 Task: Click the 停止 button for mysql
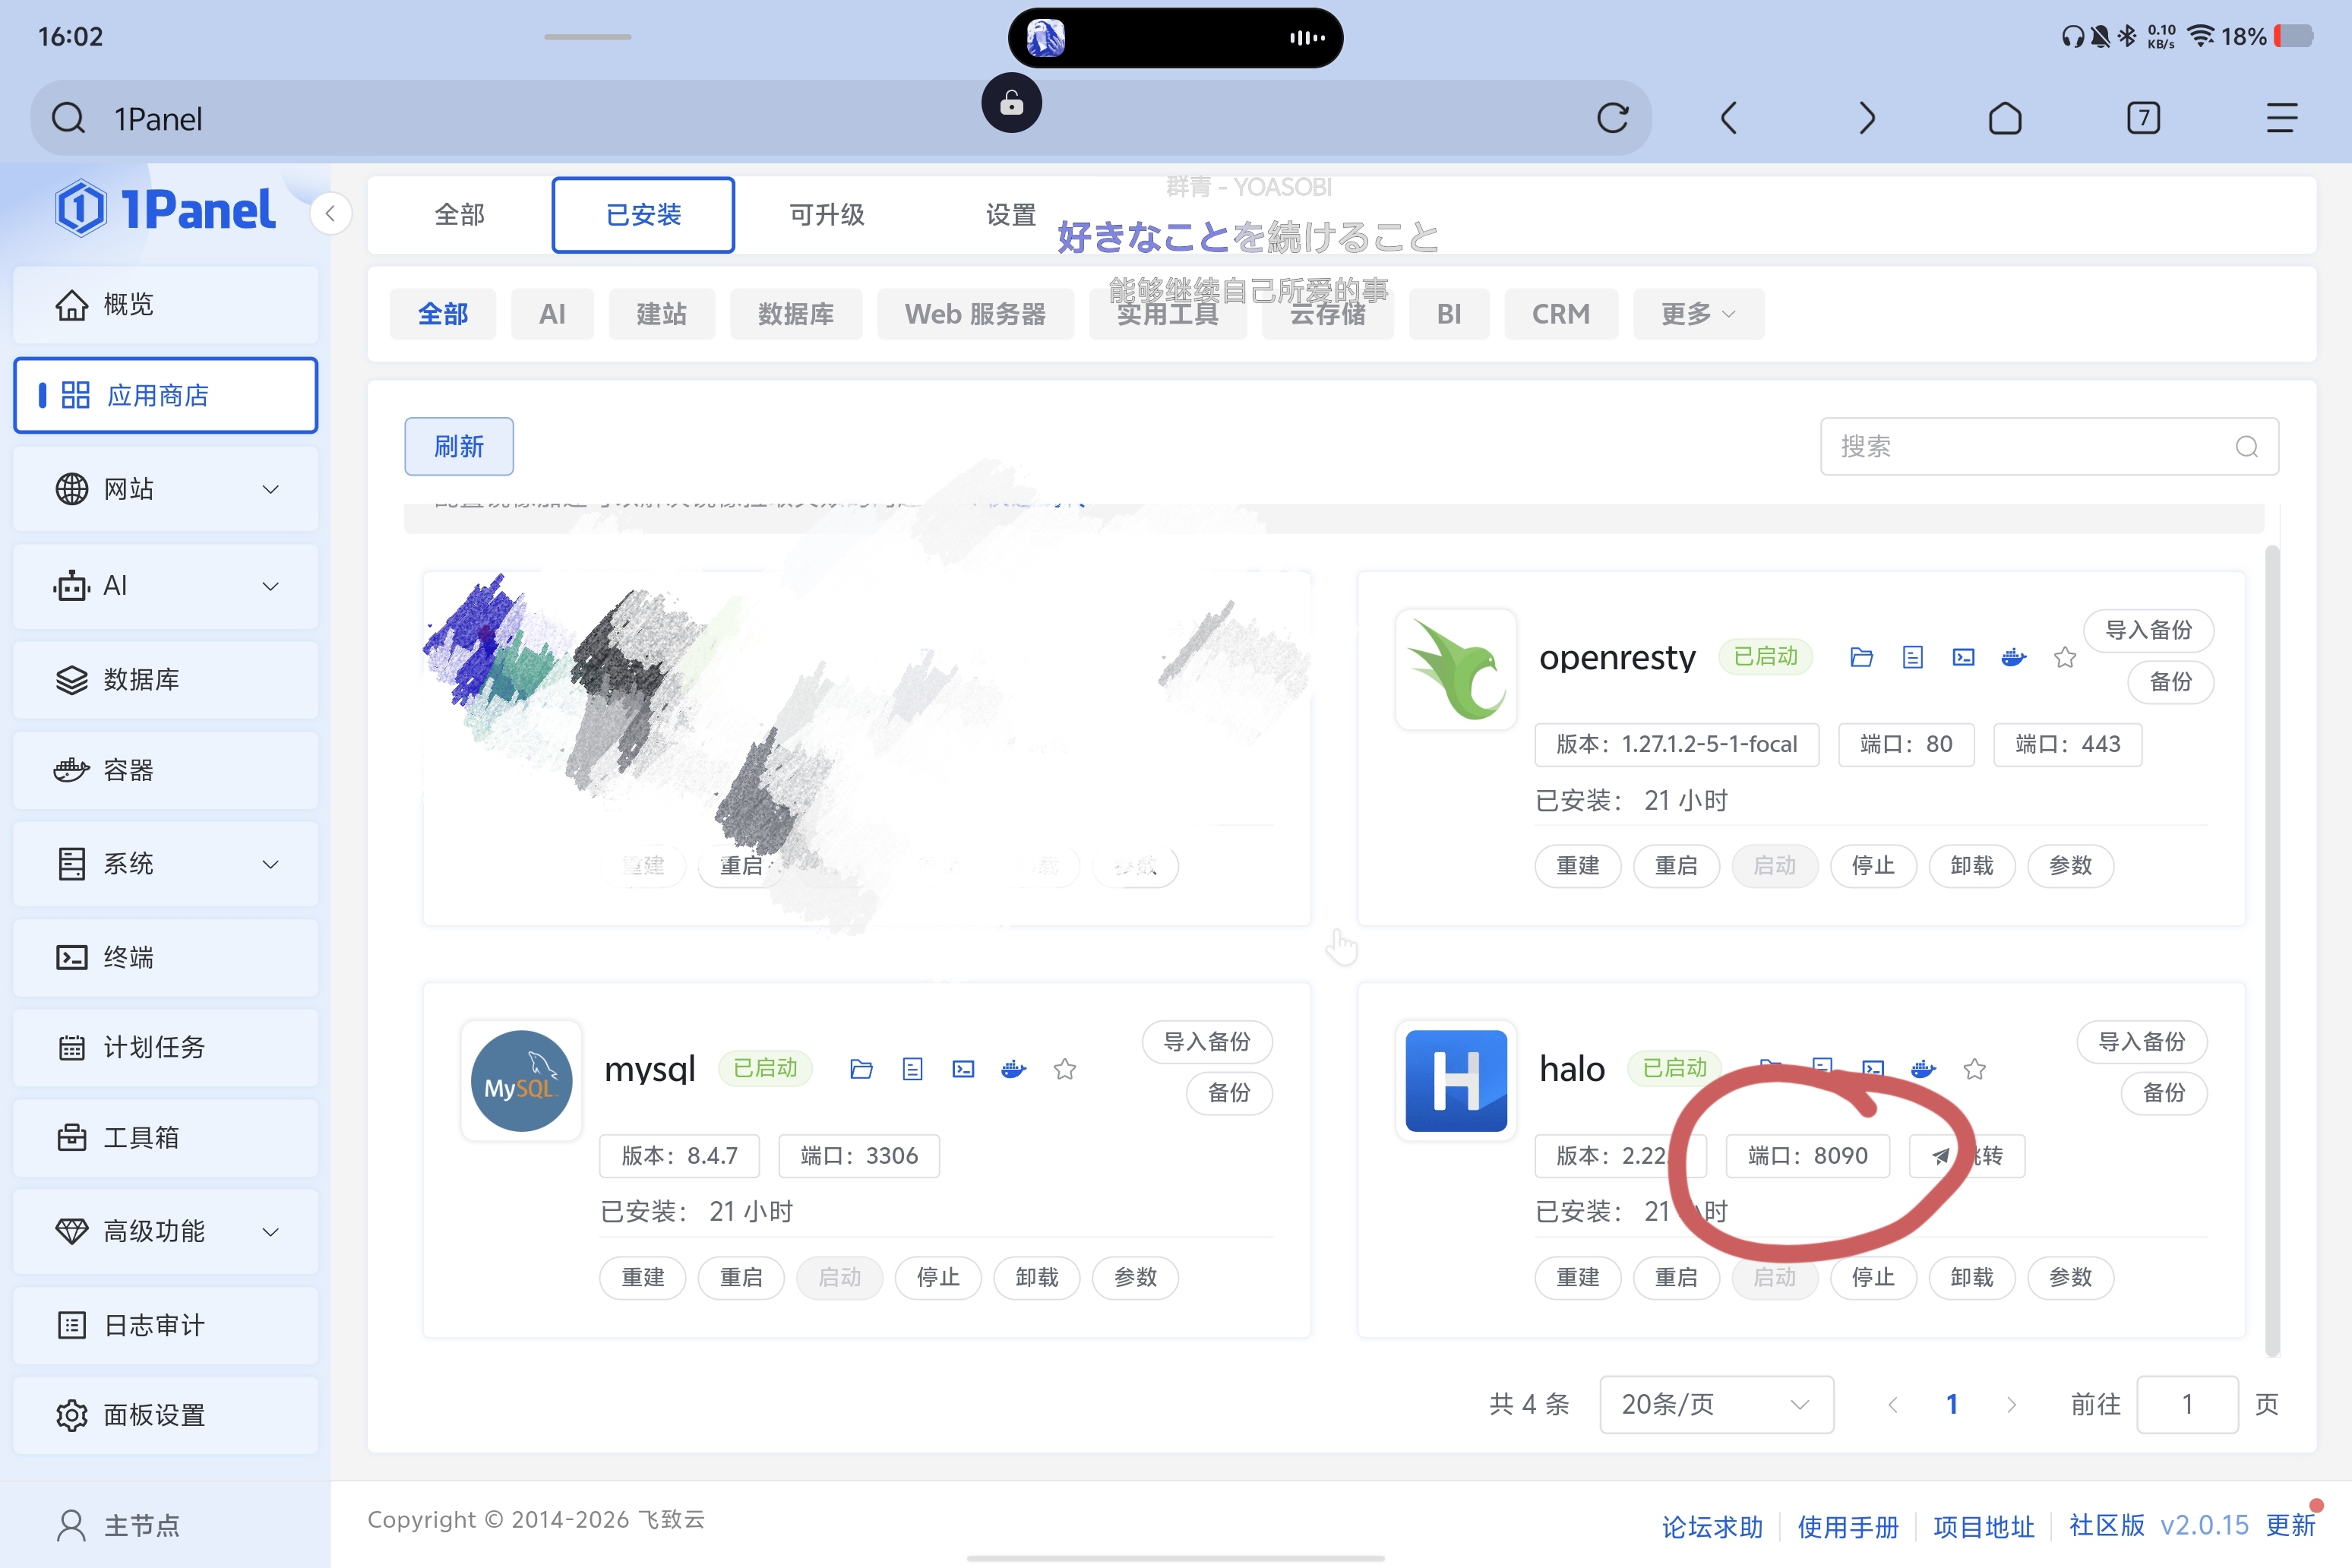pyautogui.click(x=938, y=1277)
